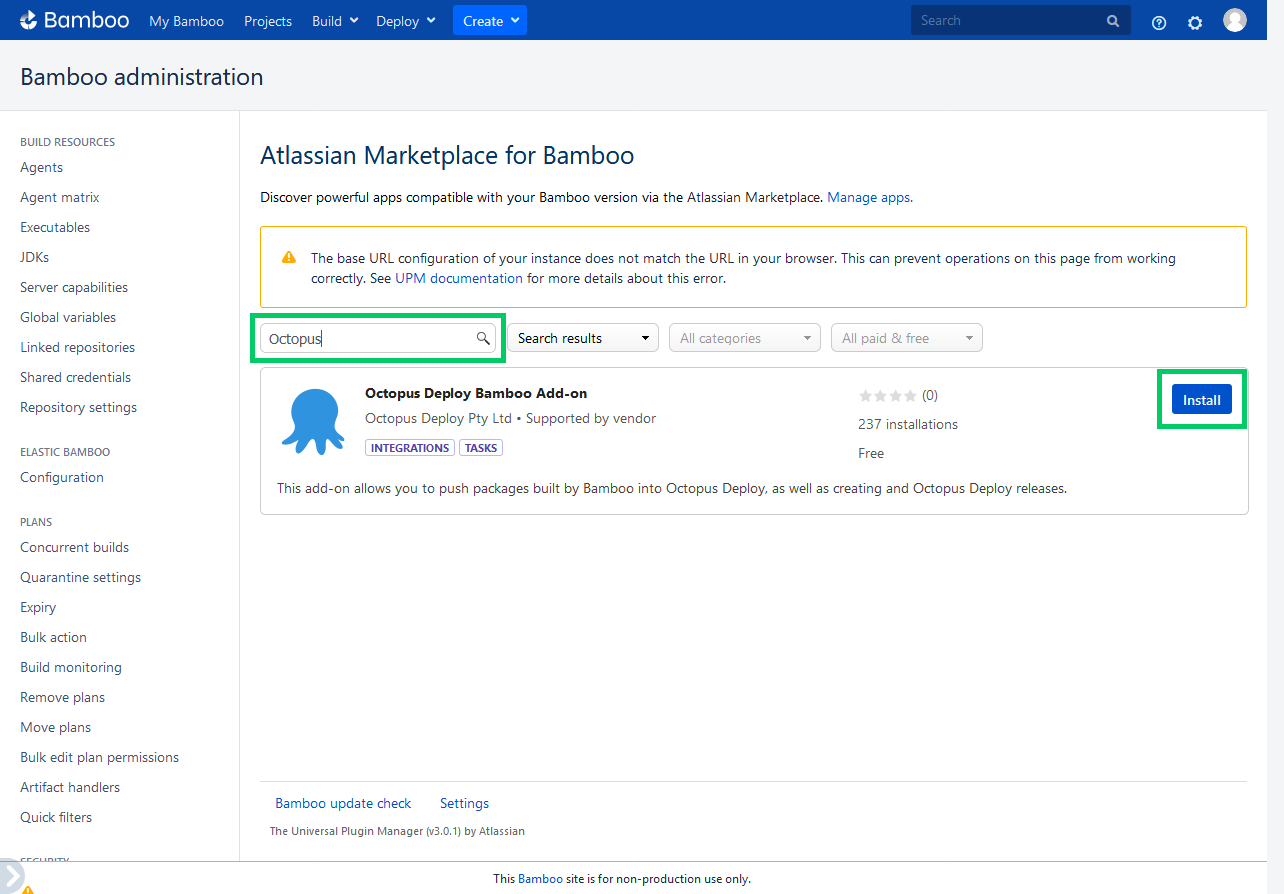Open Quarantine settings in sidebar

pyautogui.click(x=81, y=577)
